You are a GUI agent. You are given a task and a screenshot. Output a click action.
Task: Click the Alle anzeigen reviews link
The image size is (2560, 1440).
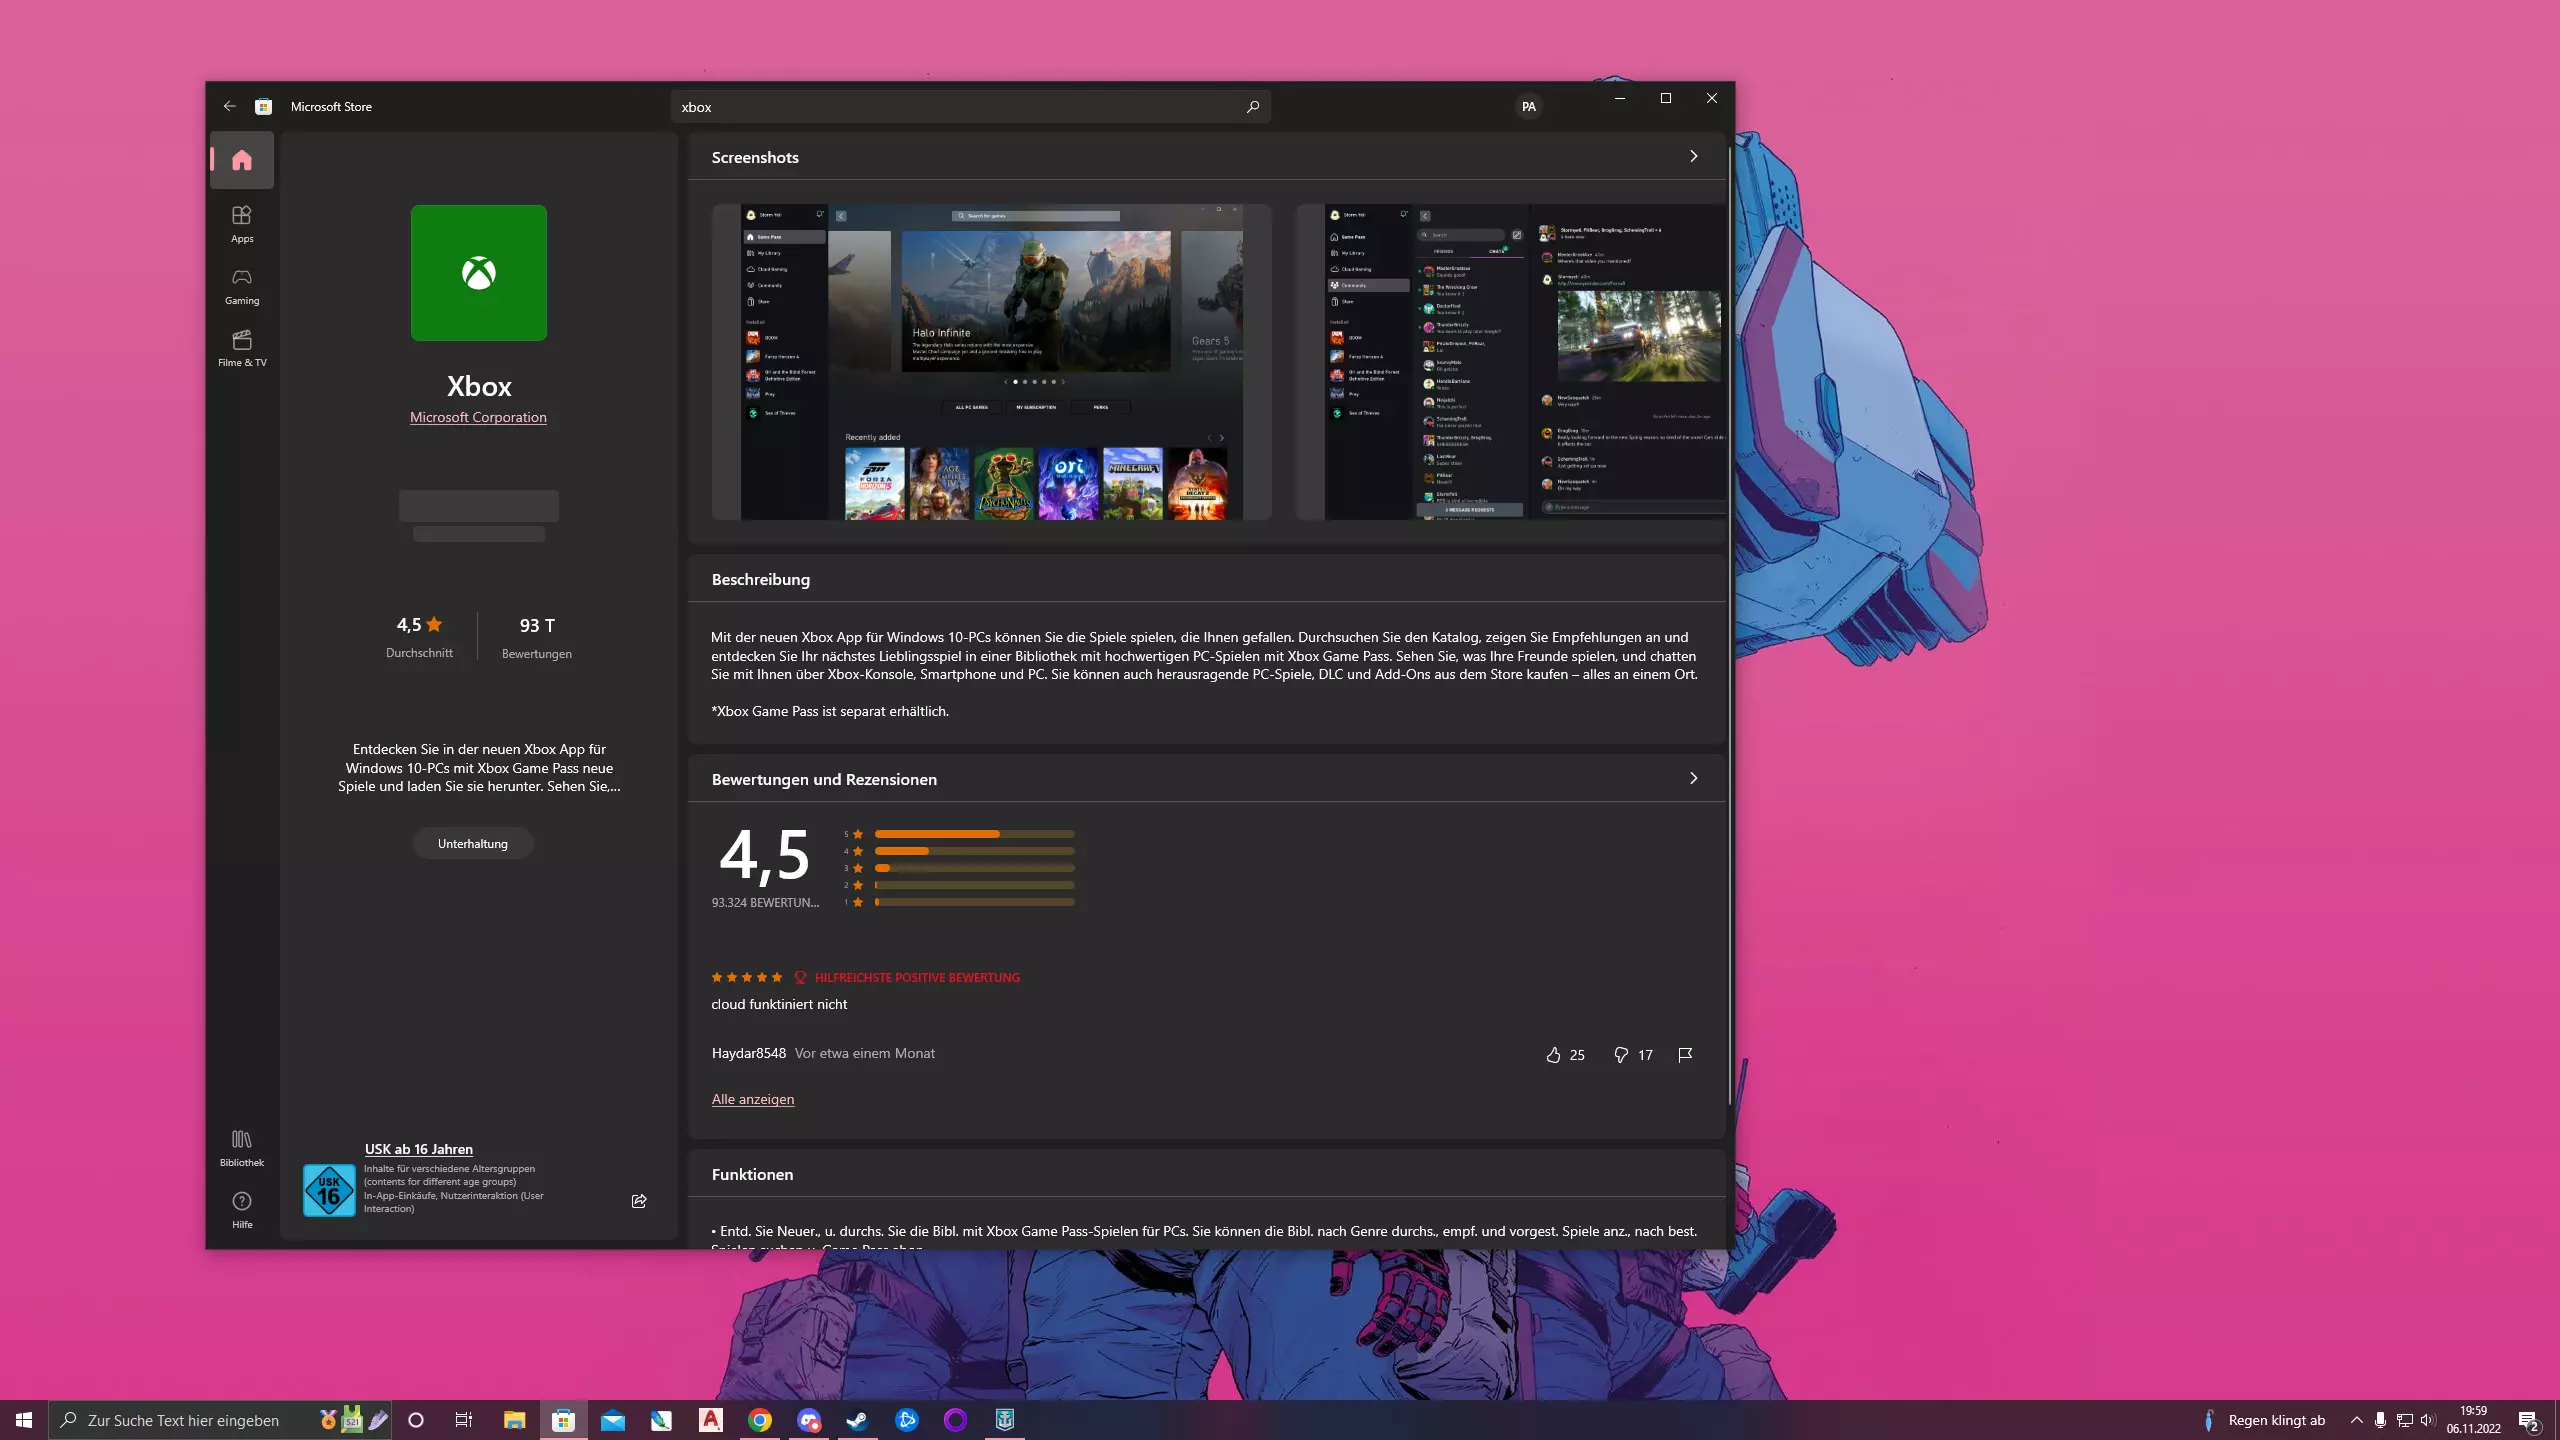[753, 1099]
